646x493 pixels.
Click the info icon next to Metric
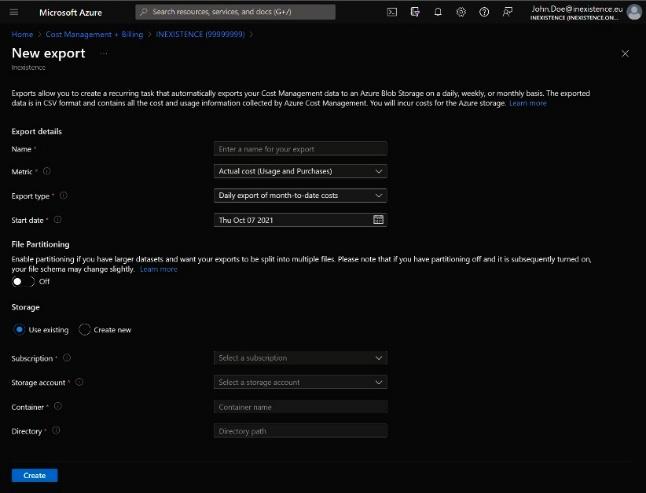(x=47, y=171)
